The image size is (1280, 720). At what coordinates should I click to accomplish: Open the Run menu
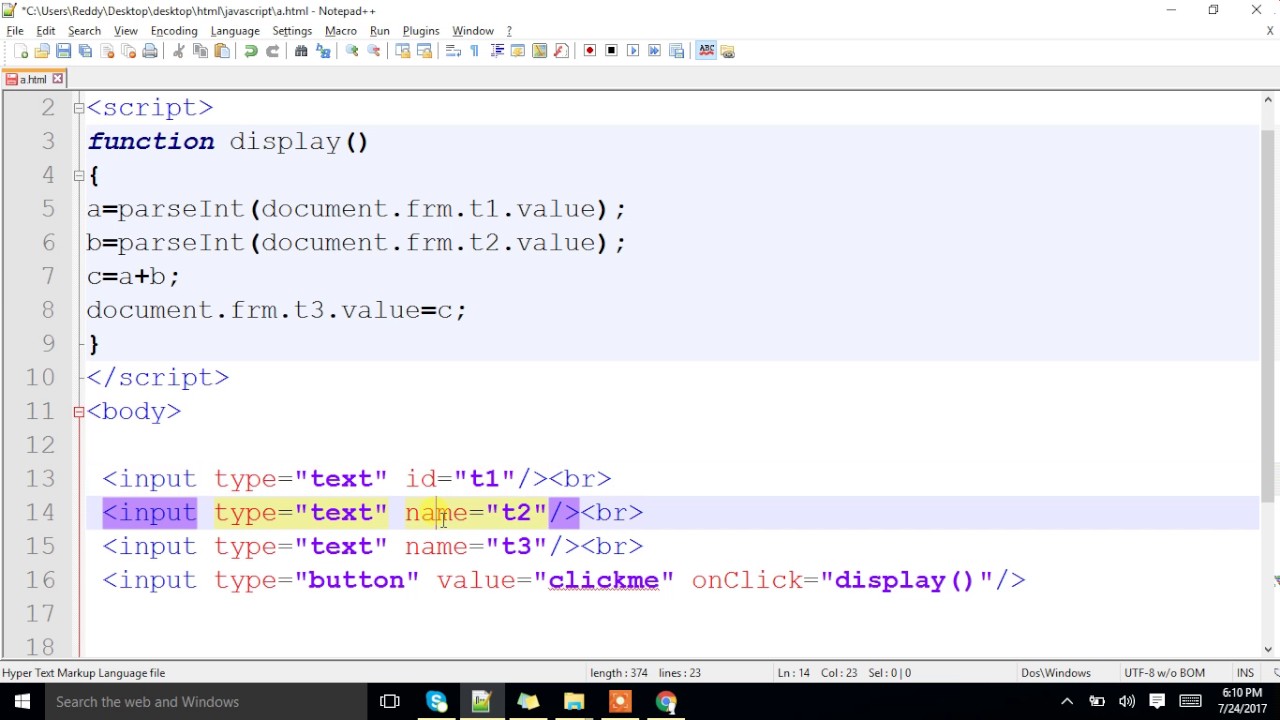[x=380, y=31]
